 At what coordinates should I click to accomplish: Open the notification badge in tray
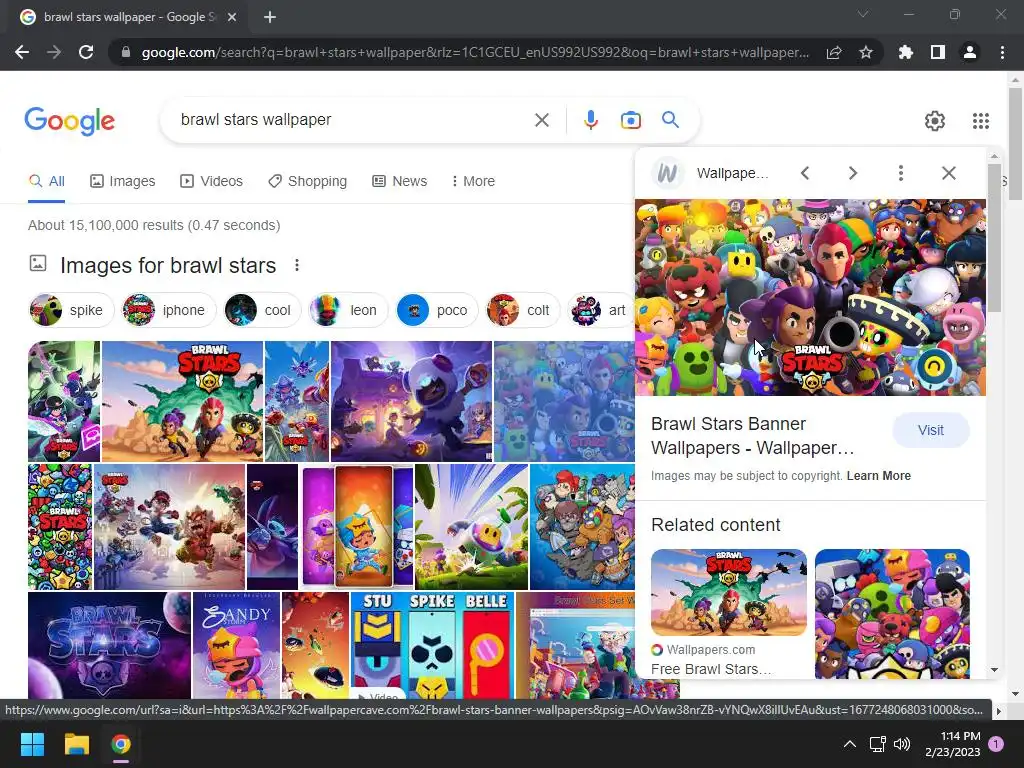point(996,744)
